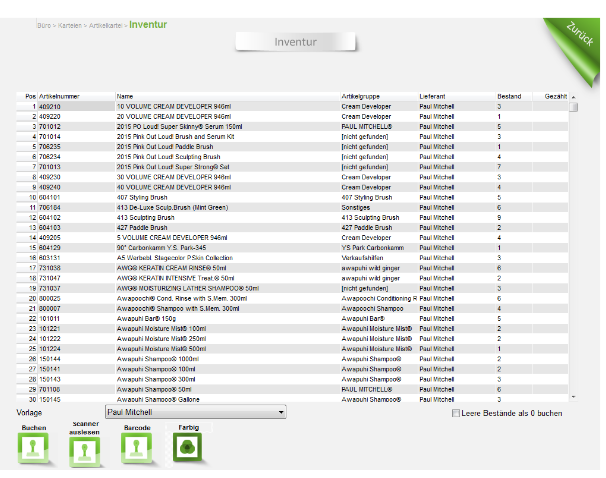Screen dimensions: 606x478
Task: Select article number 604102
Action: (x=50, y=217)
